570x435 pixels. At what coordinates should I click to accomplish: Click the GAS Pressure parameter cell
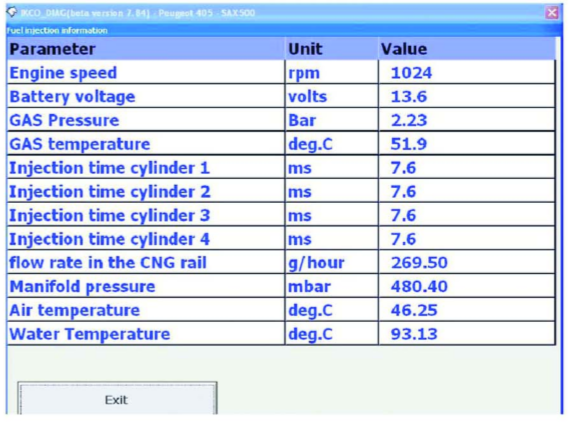(x=145, y=120)
